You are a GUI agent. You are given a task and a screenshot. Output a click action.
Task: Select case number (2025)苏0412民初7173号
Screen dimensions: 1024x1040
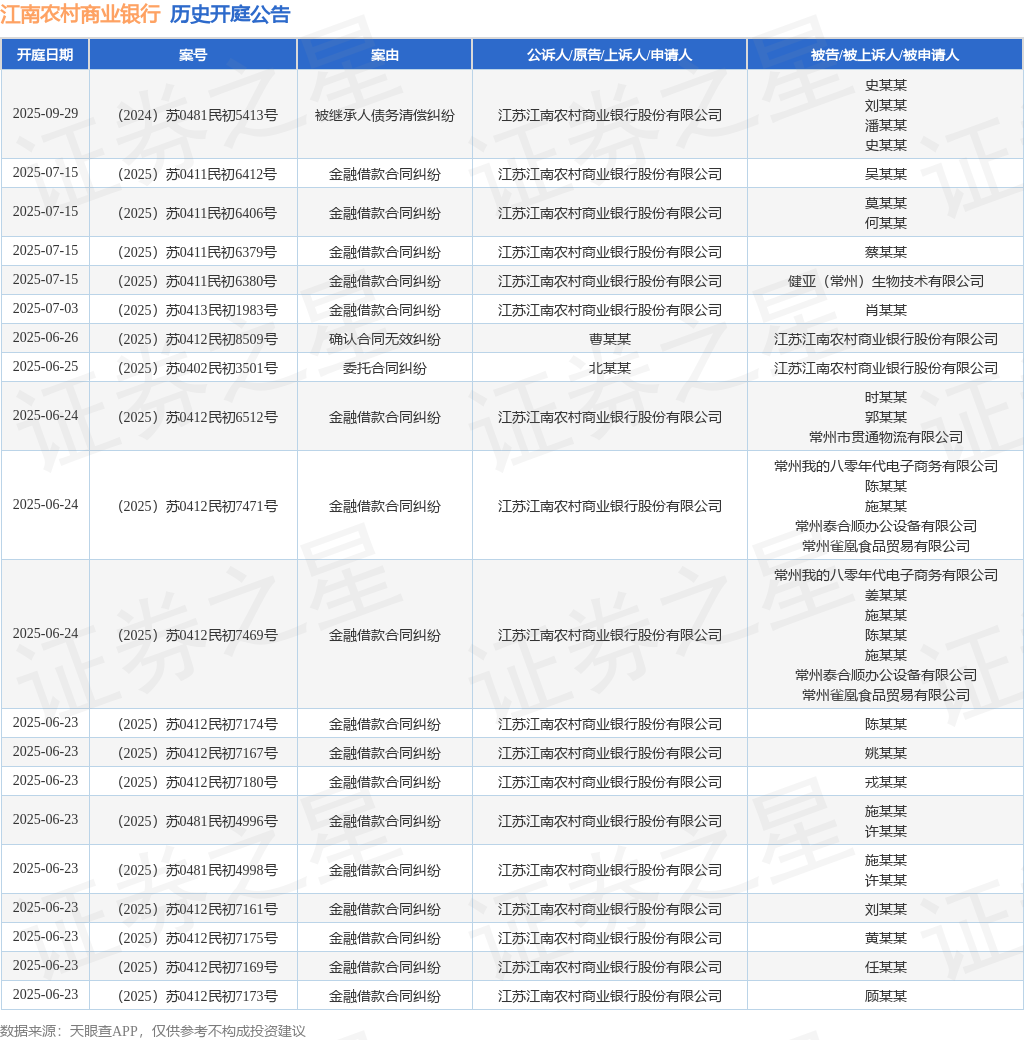(x=198, y=997)
